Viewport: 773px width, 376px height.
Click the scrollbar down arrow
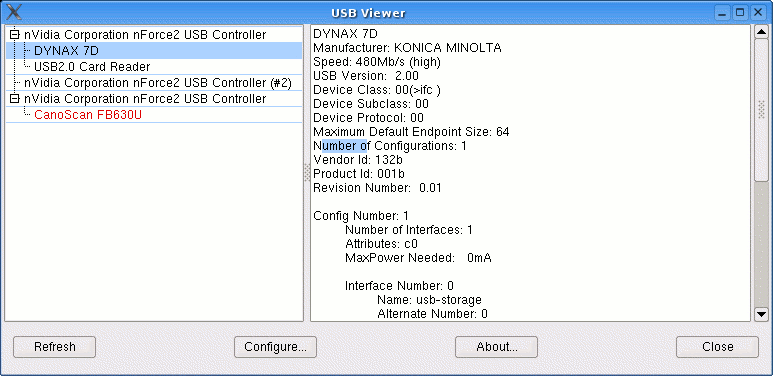click(x=762, y=314)
